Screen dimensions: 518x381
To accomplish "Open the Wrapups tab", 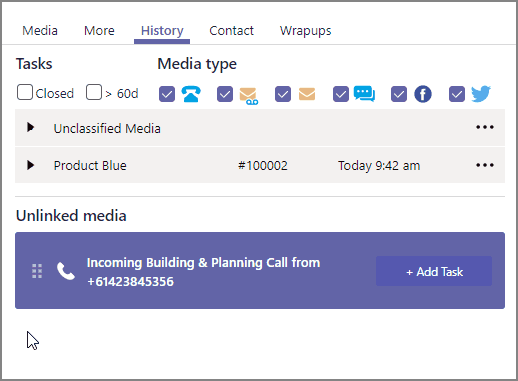I will coord(306,31).
